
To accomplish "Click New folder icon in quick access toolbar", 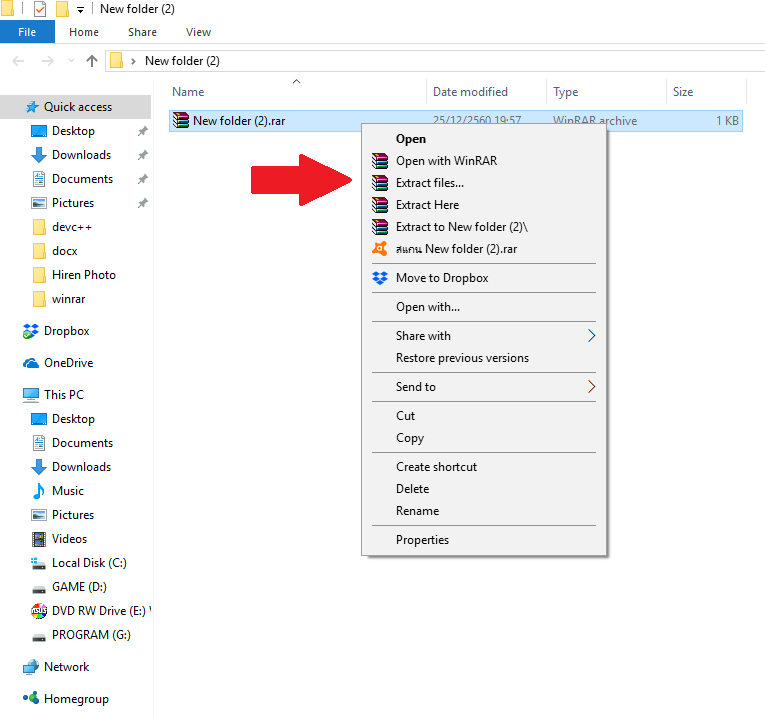I will (62, 9).
